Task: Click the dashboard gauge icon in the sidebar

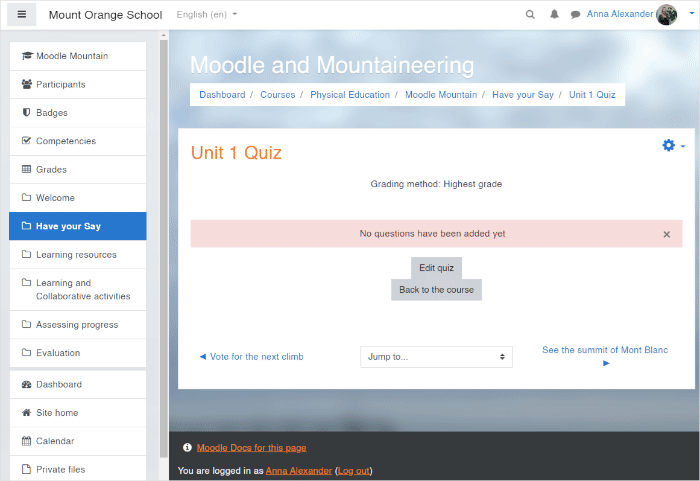Action: [26, 384]
